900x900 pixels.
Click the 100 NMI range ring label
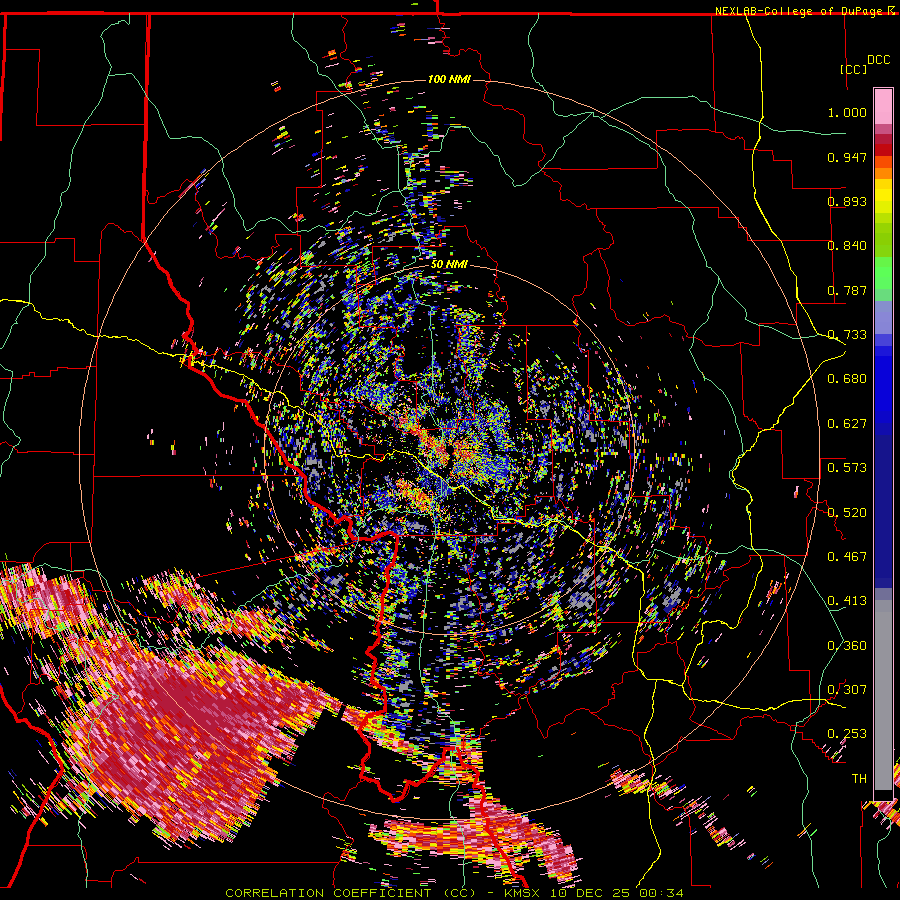[449, 79]
